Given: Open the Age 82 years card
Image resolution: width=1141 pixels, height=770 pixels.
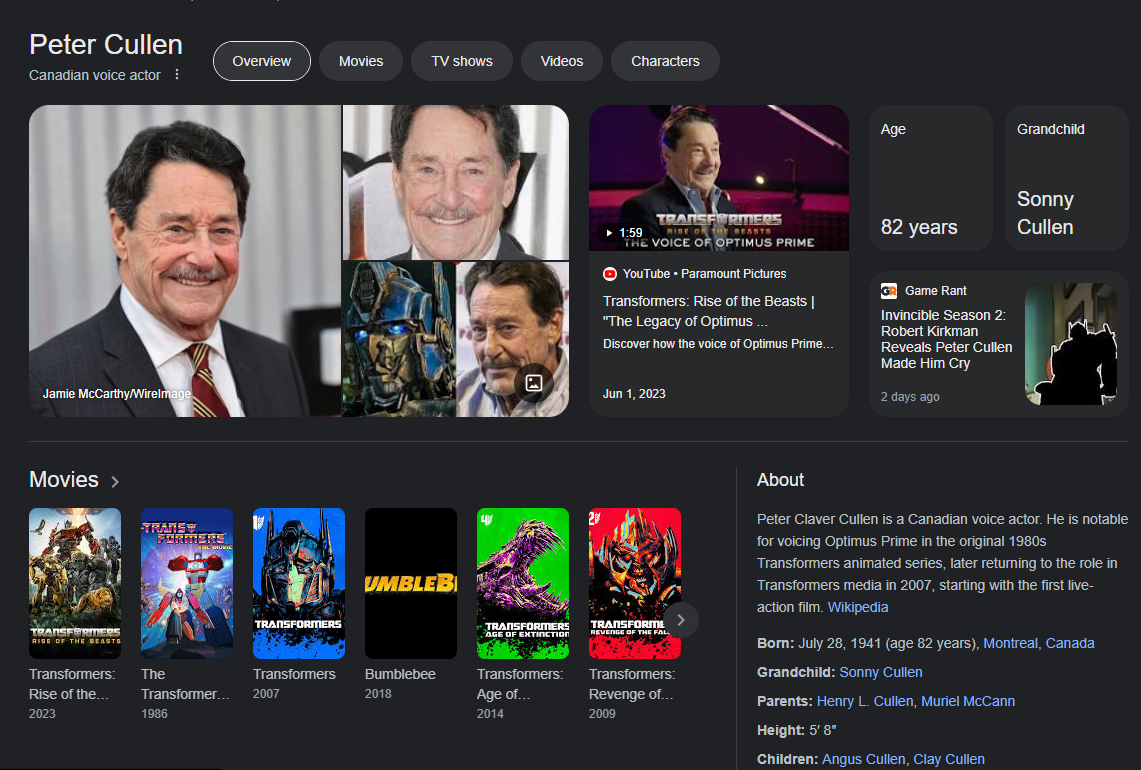Looking at the screenshot, I should coord(931,178).
